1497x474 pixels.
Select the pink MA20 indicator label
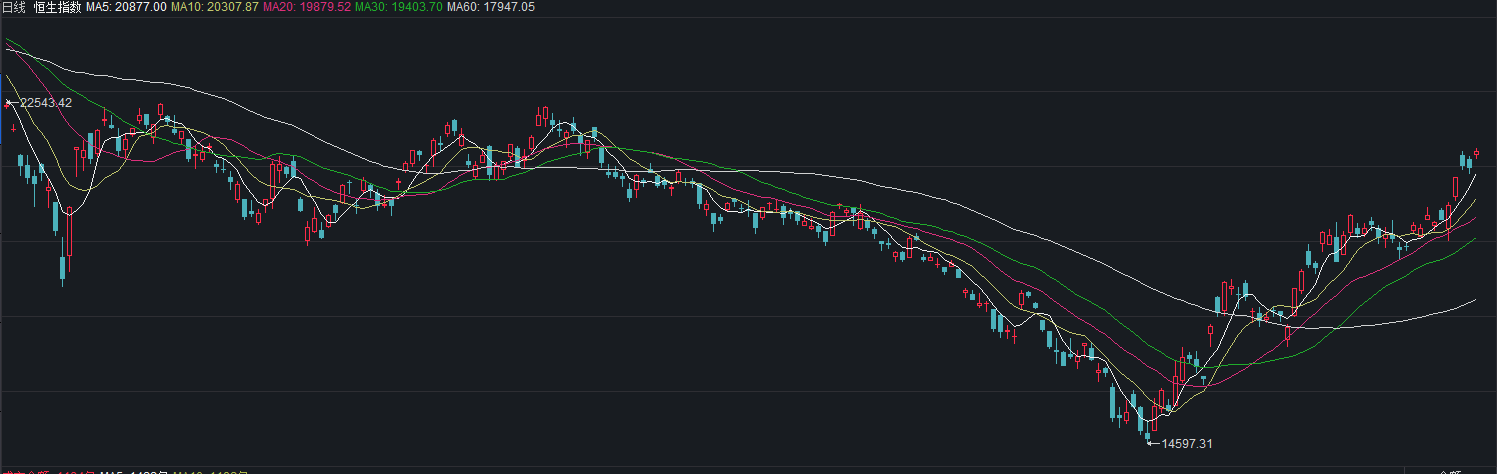point(307,7)
